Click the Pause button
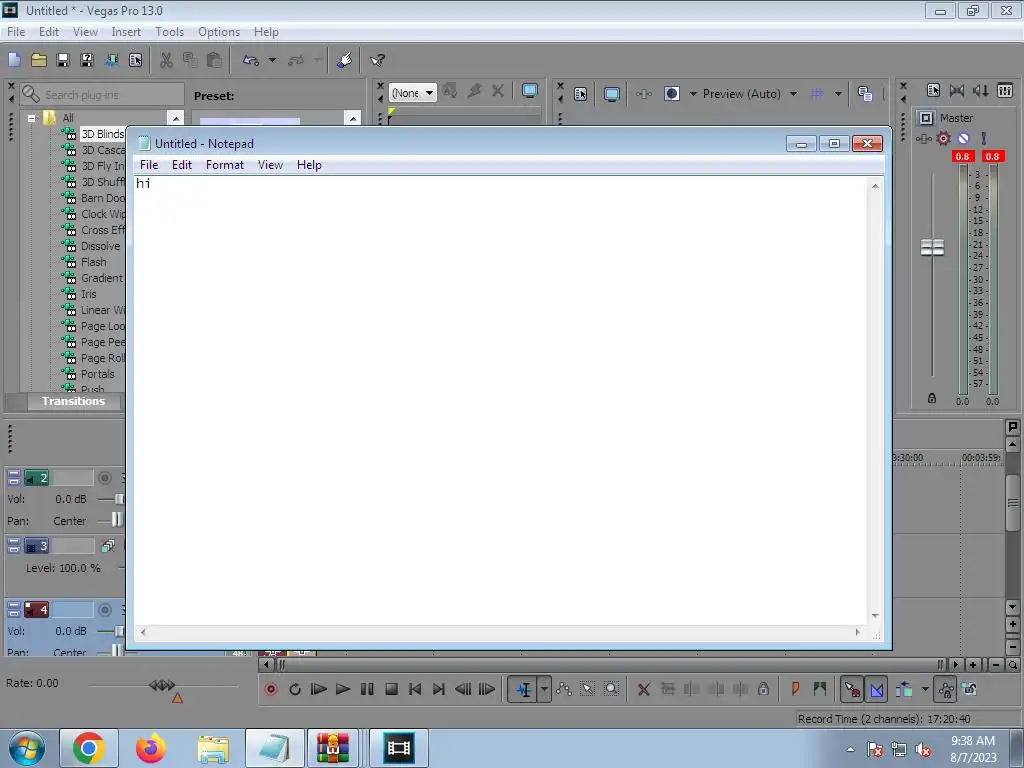 [x=367, y=689]
